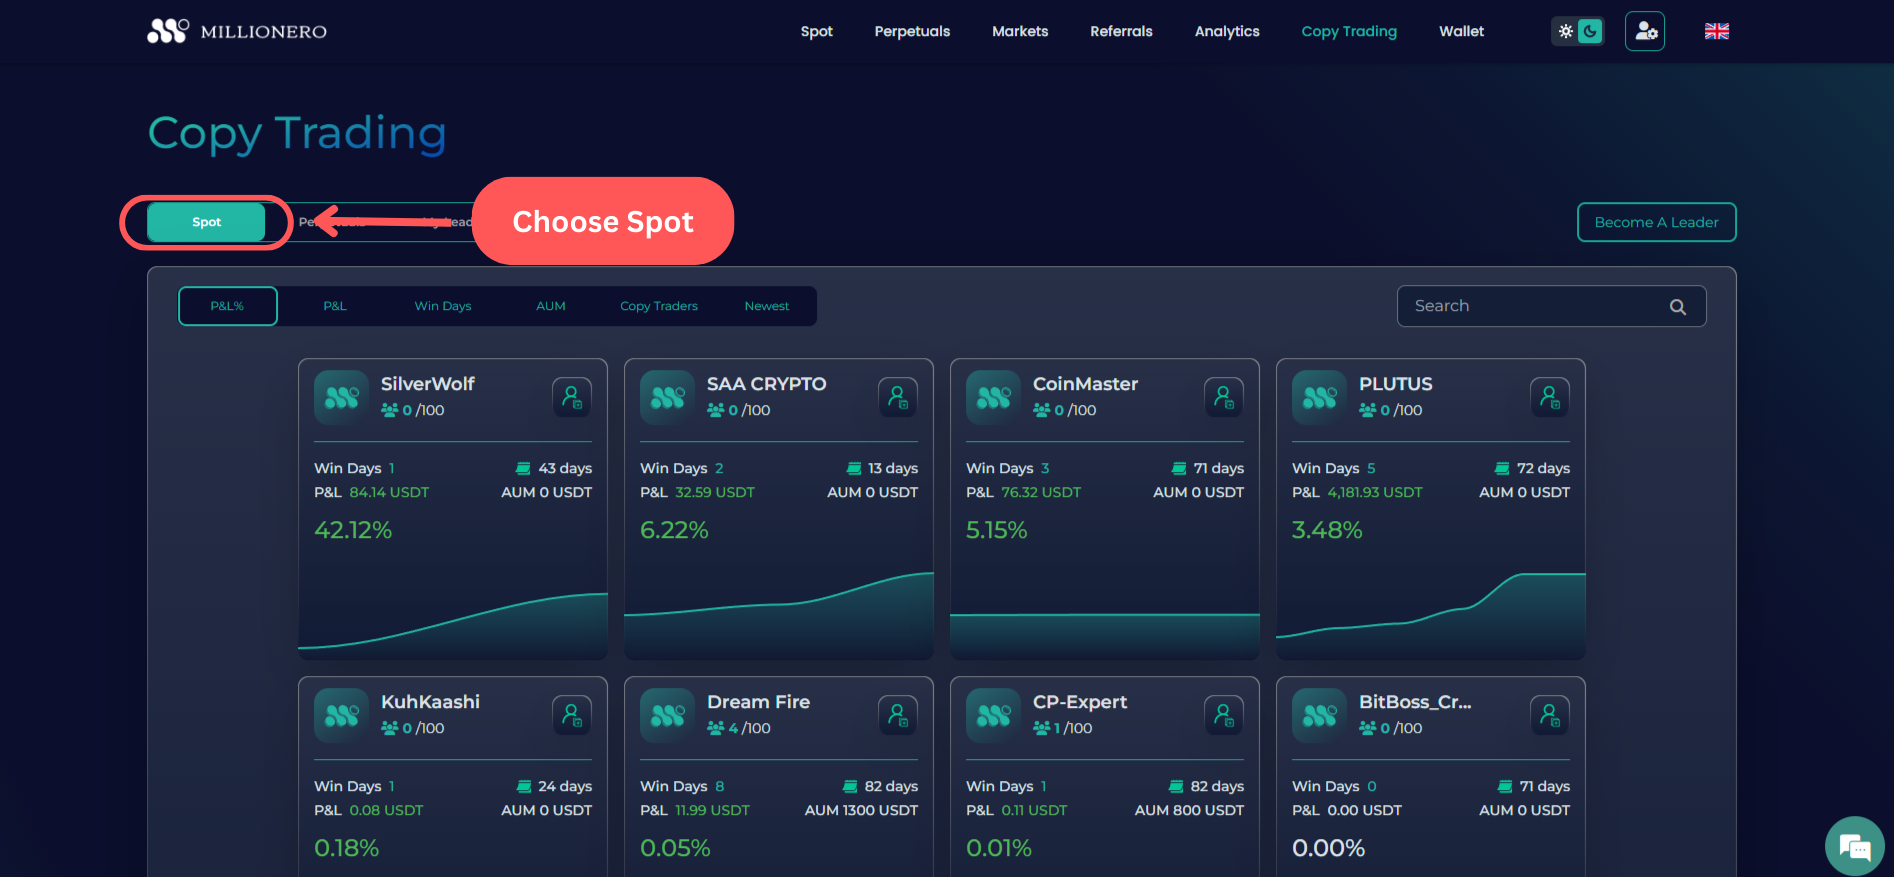Click the CoinMaster avatar icon
Screen dimensions: 1894x877
pos(993,397)
